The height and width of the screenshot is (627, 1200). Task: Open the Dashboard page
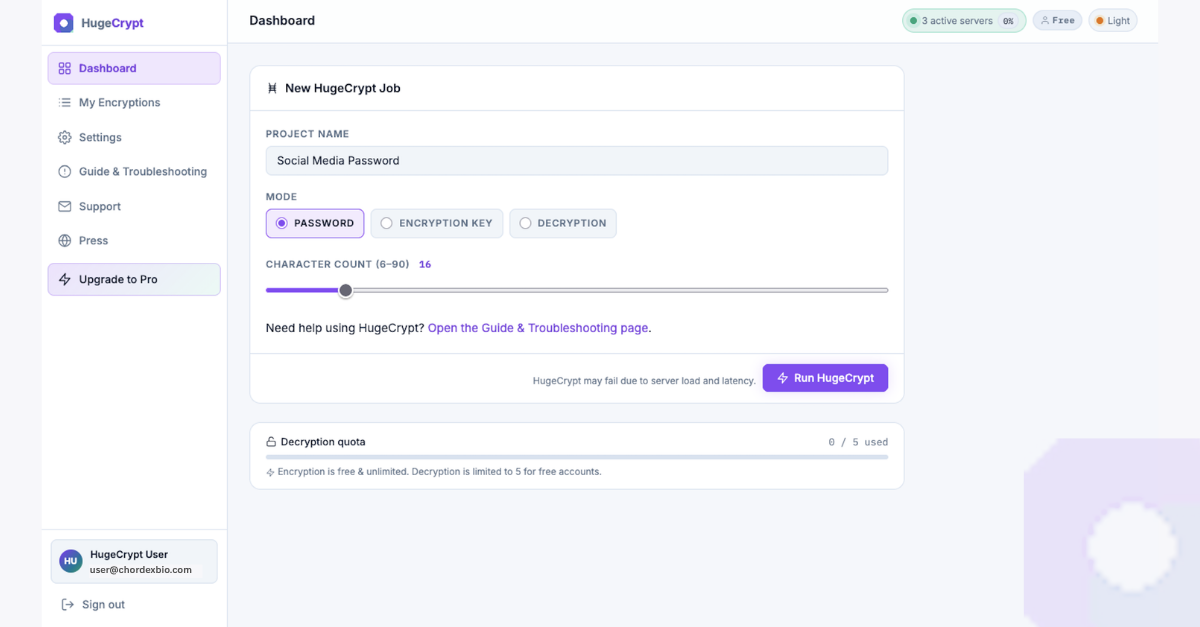pos(134,68)
